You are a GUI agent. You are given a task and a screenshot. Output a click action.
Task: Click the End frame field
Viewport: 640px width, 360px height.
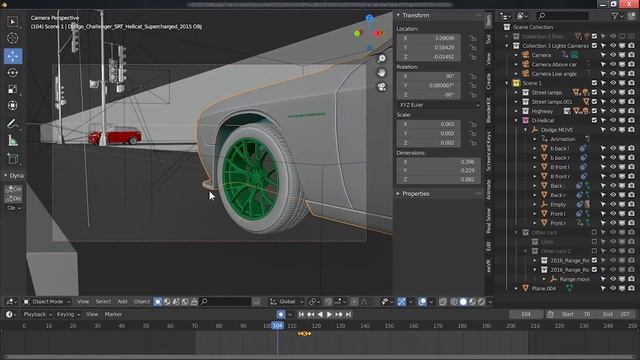[617, 315]
